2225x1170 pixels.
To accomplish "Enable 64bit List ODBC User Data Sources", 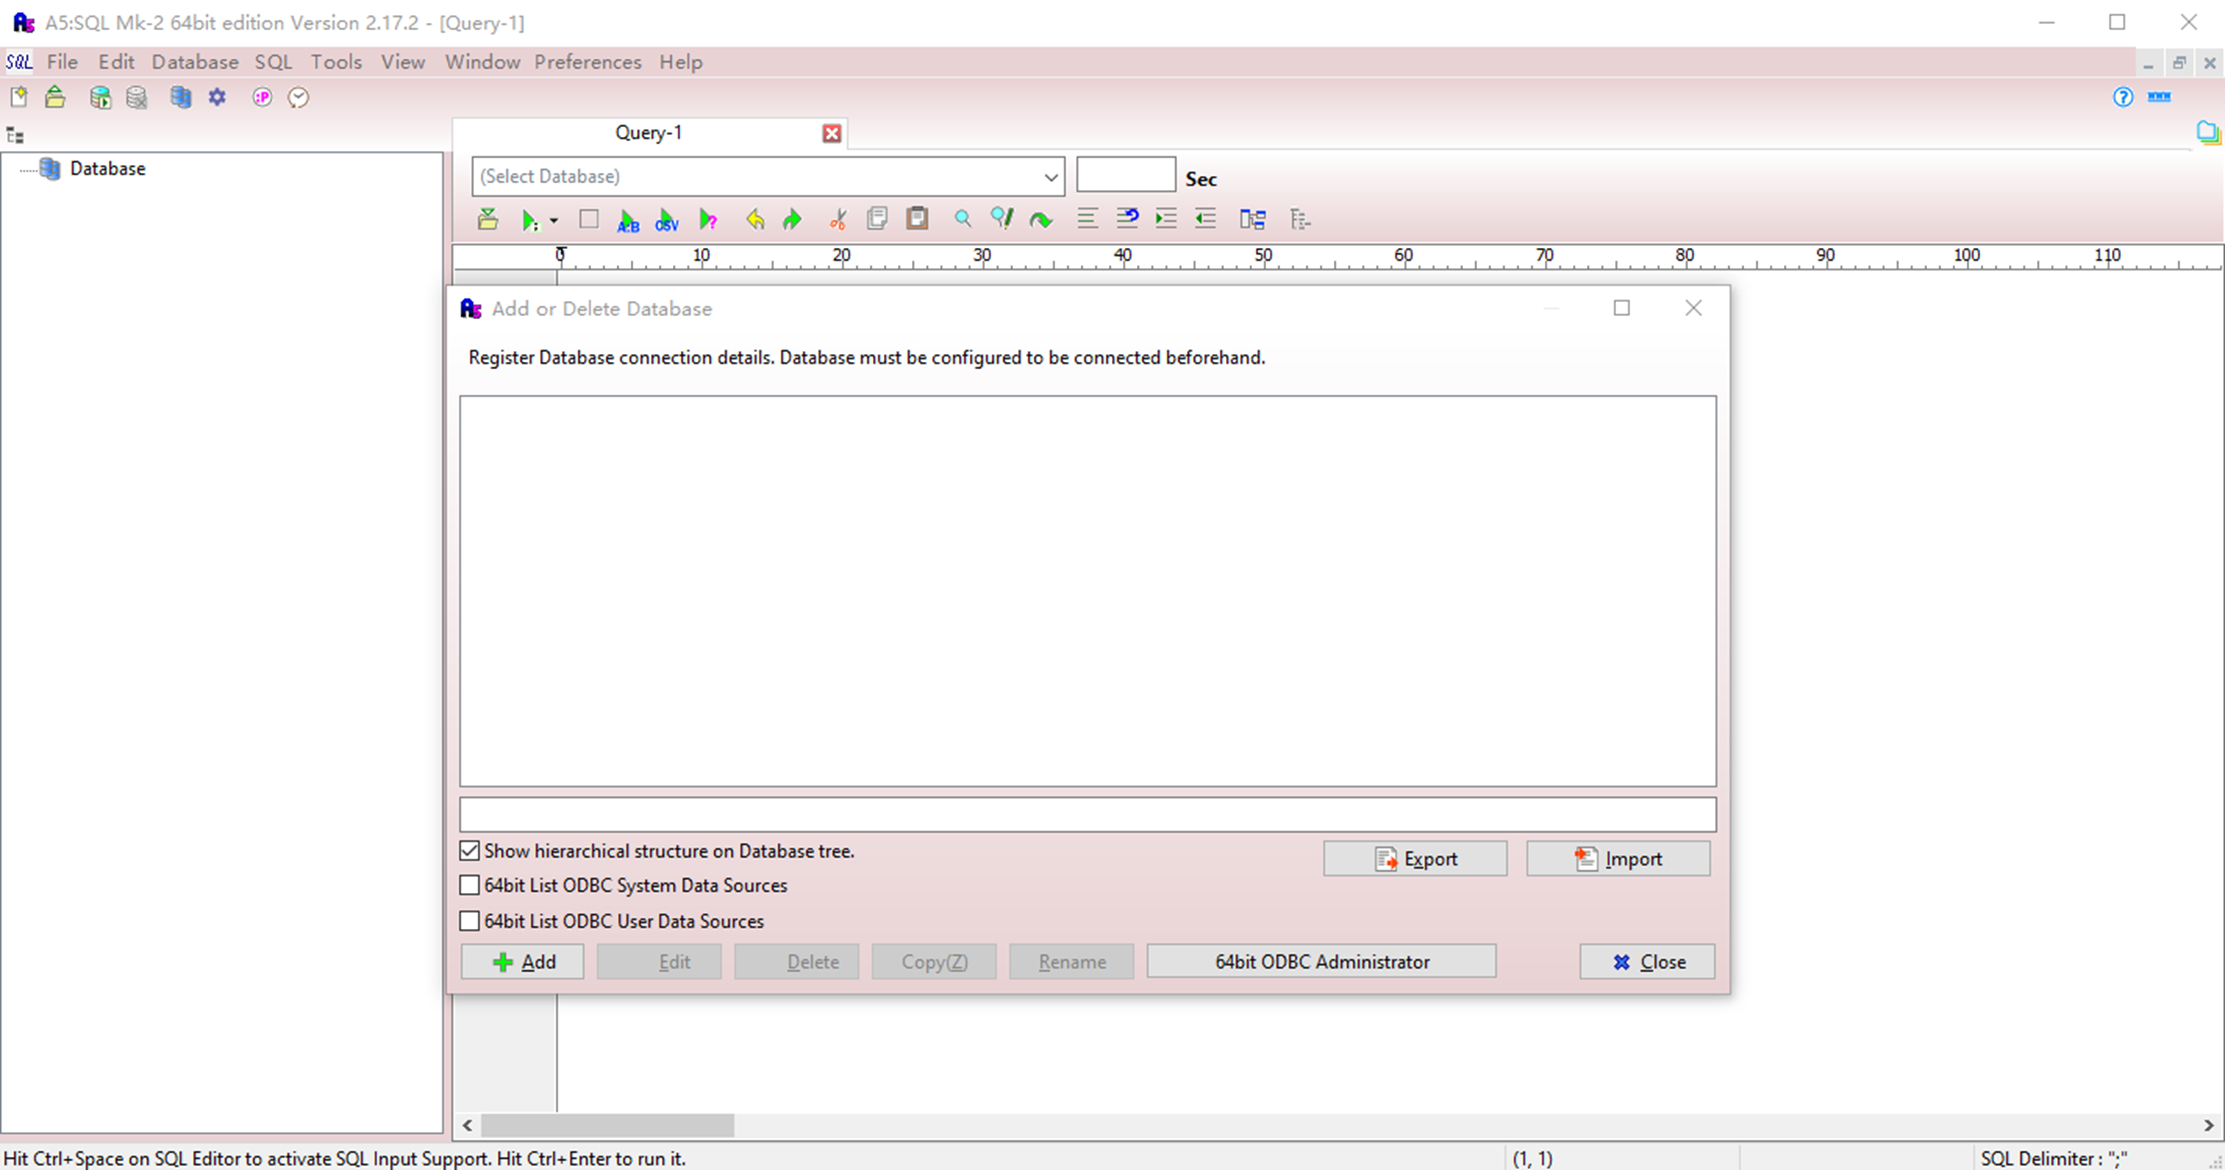I will 469,921.
